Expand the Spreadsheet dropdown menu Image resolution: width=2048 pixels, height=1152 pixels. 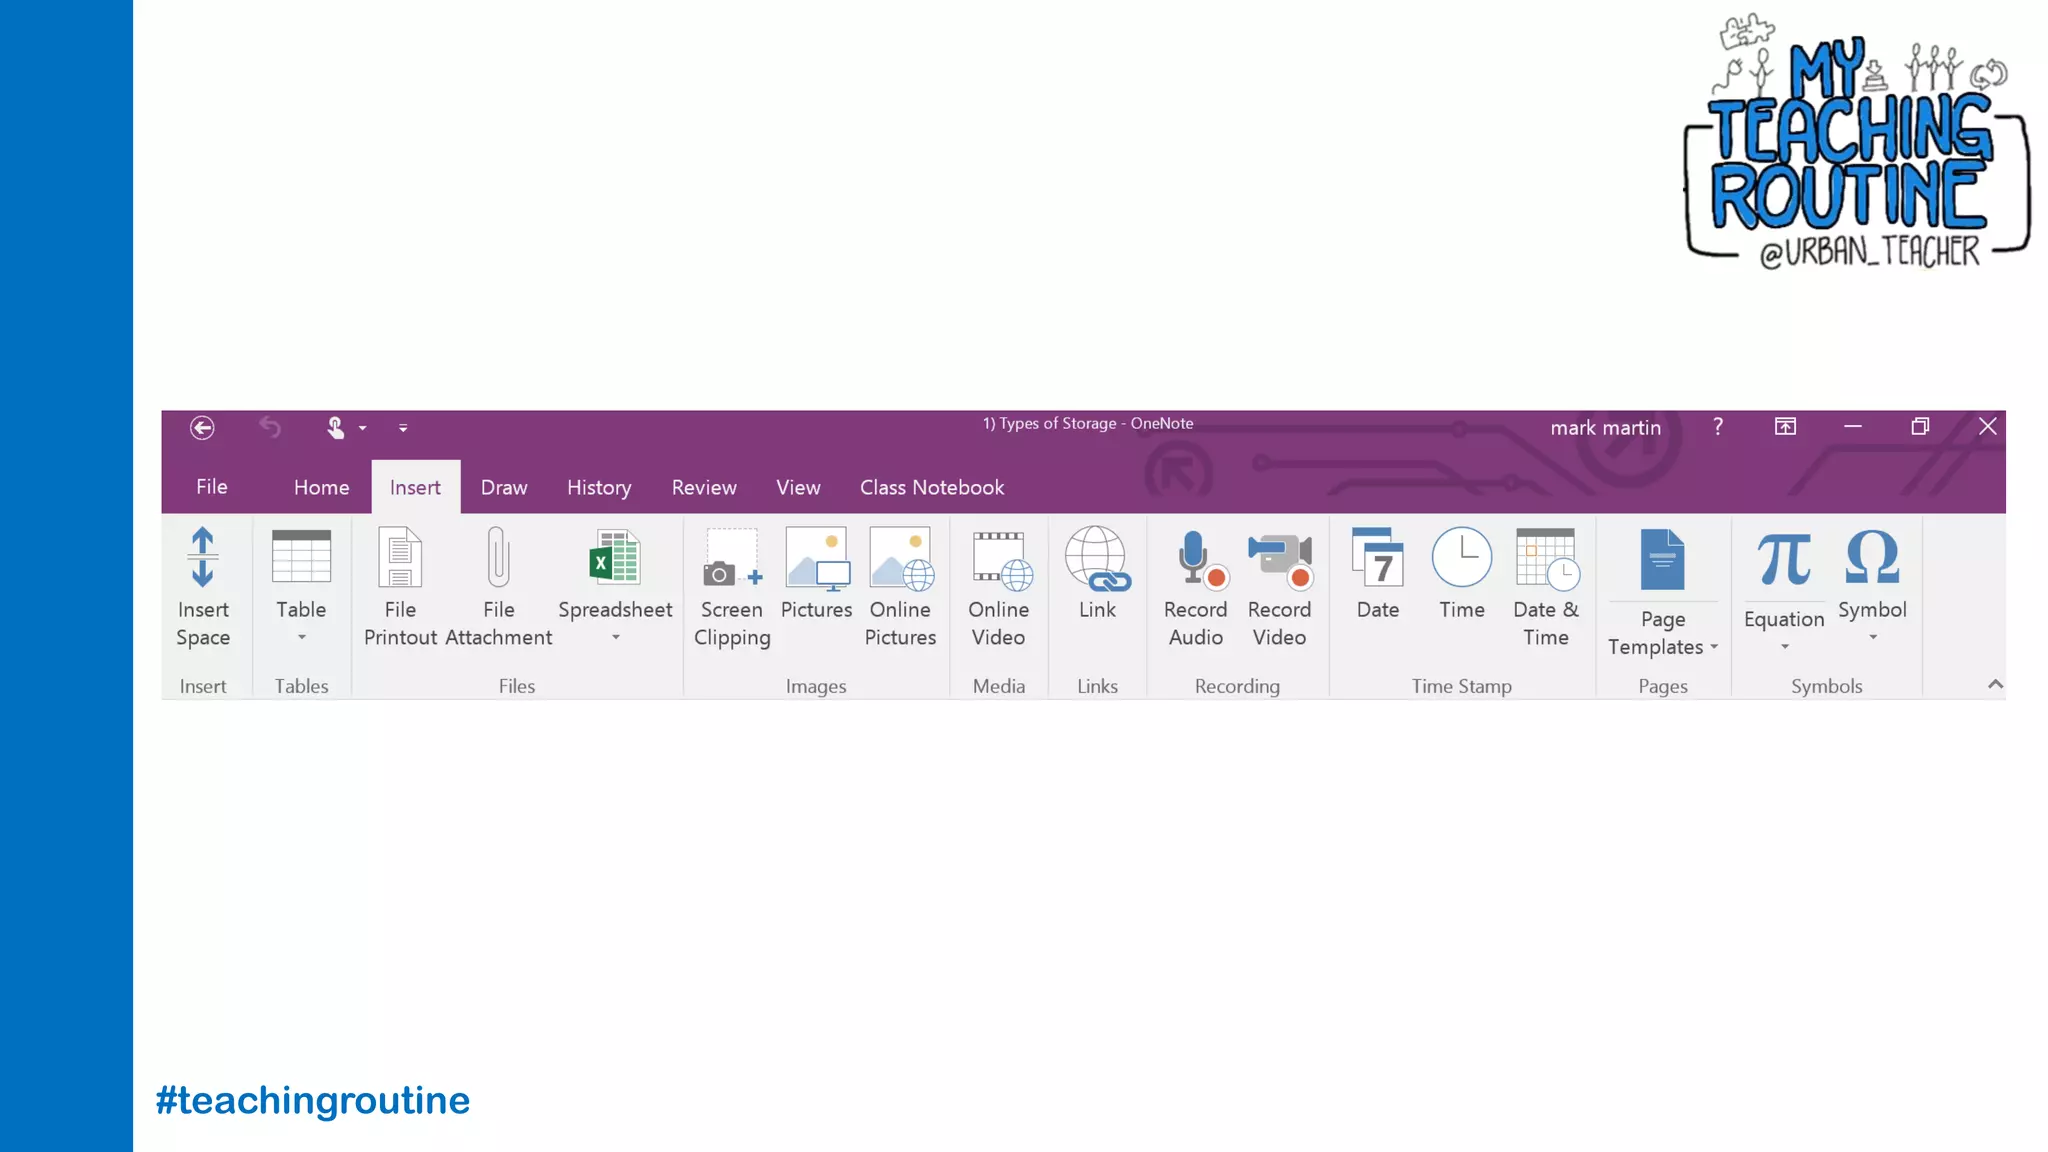[615, 637]
